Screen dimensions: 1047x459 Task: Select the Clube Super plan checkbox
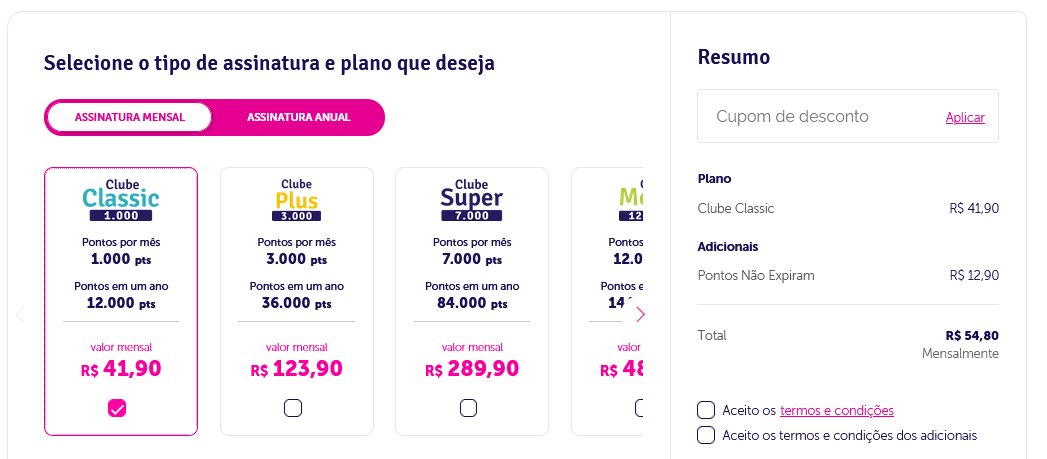pos(468,408)
